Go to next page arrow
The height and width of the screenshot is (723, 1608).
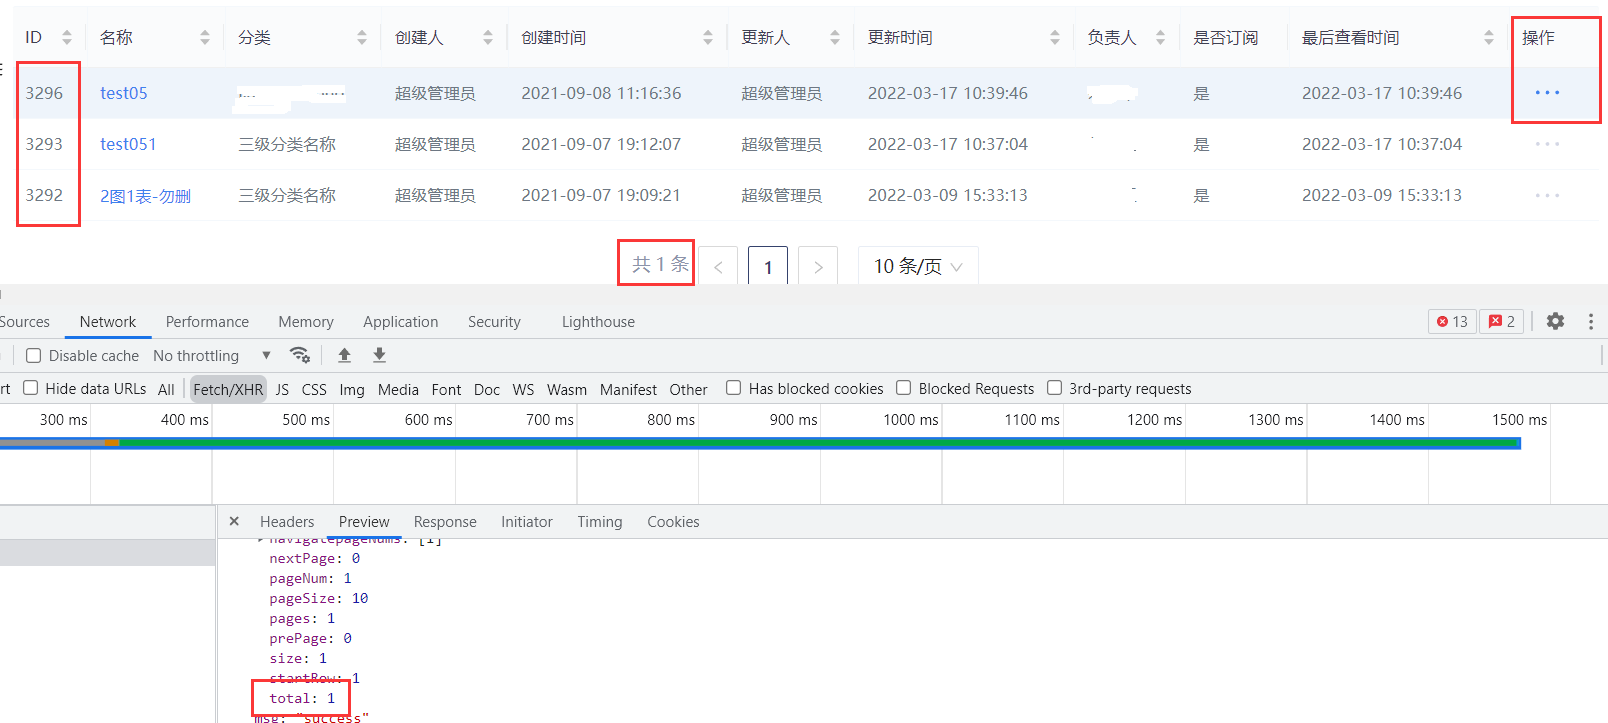pyautogui.click(x=818, y=266)
